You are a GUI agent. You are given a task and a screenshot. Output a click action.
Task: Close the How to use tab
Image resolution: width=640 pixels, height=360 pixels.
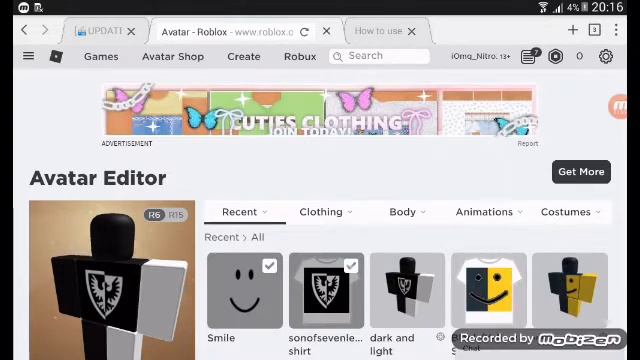pyautogui.click(x=412, y=31)
